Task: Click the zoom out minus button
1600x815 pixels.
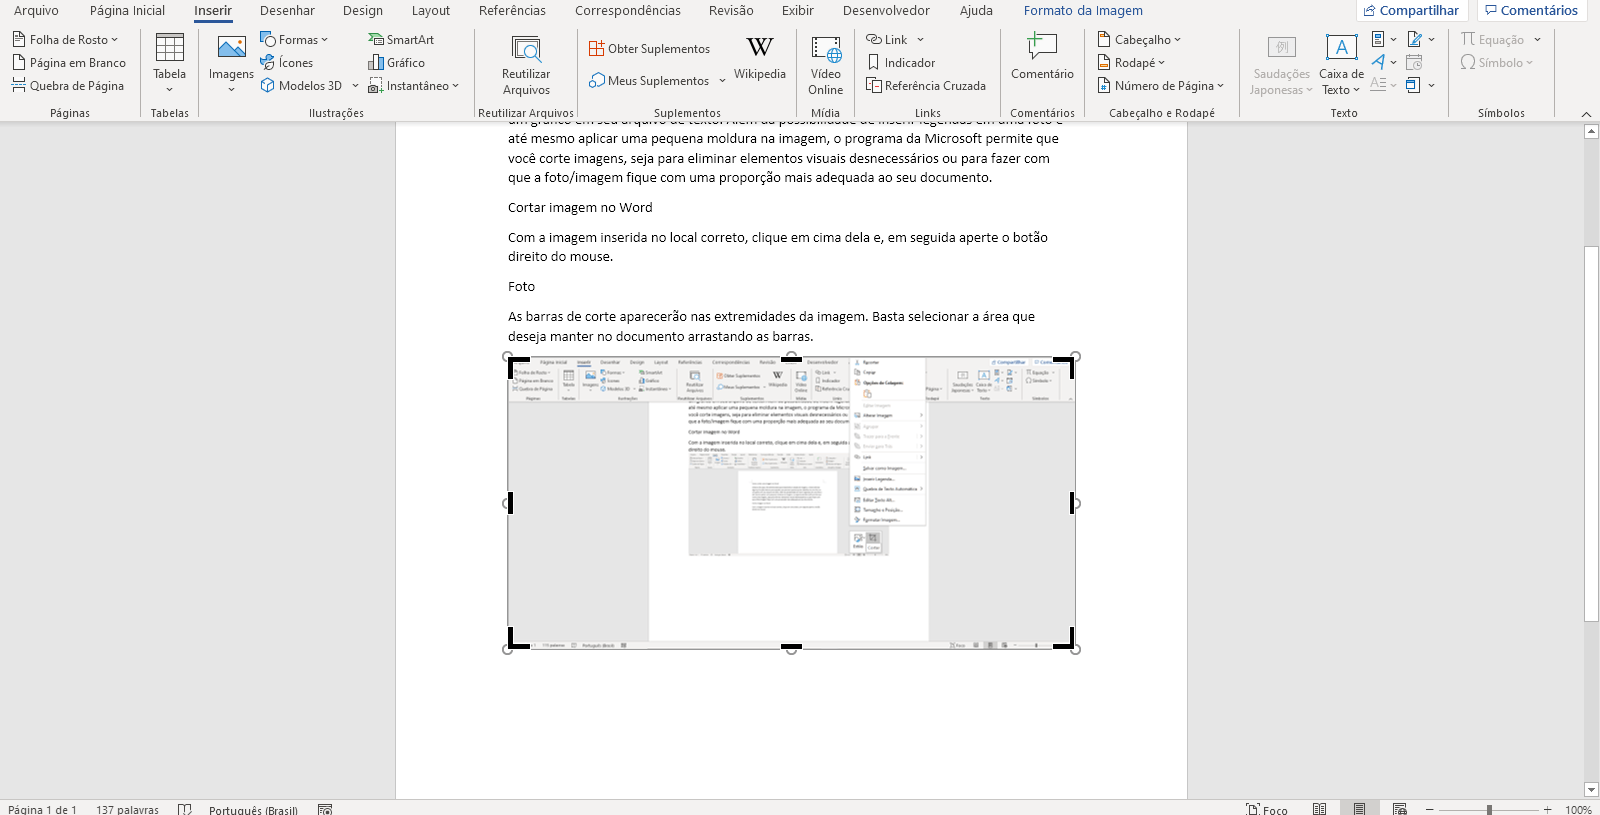Action: 1429,809
